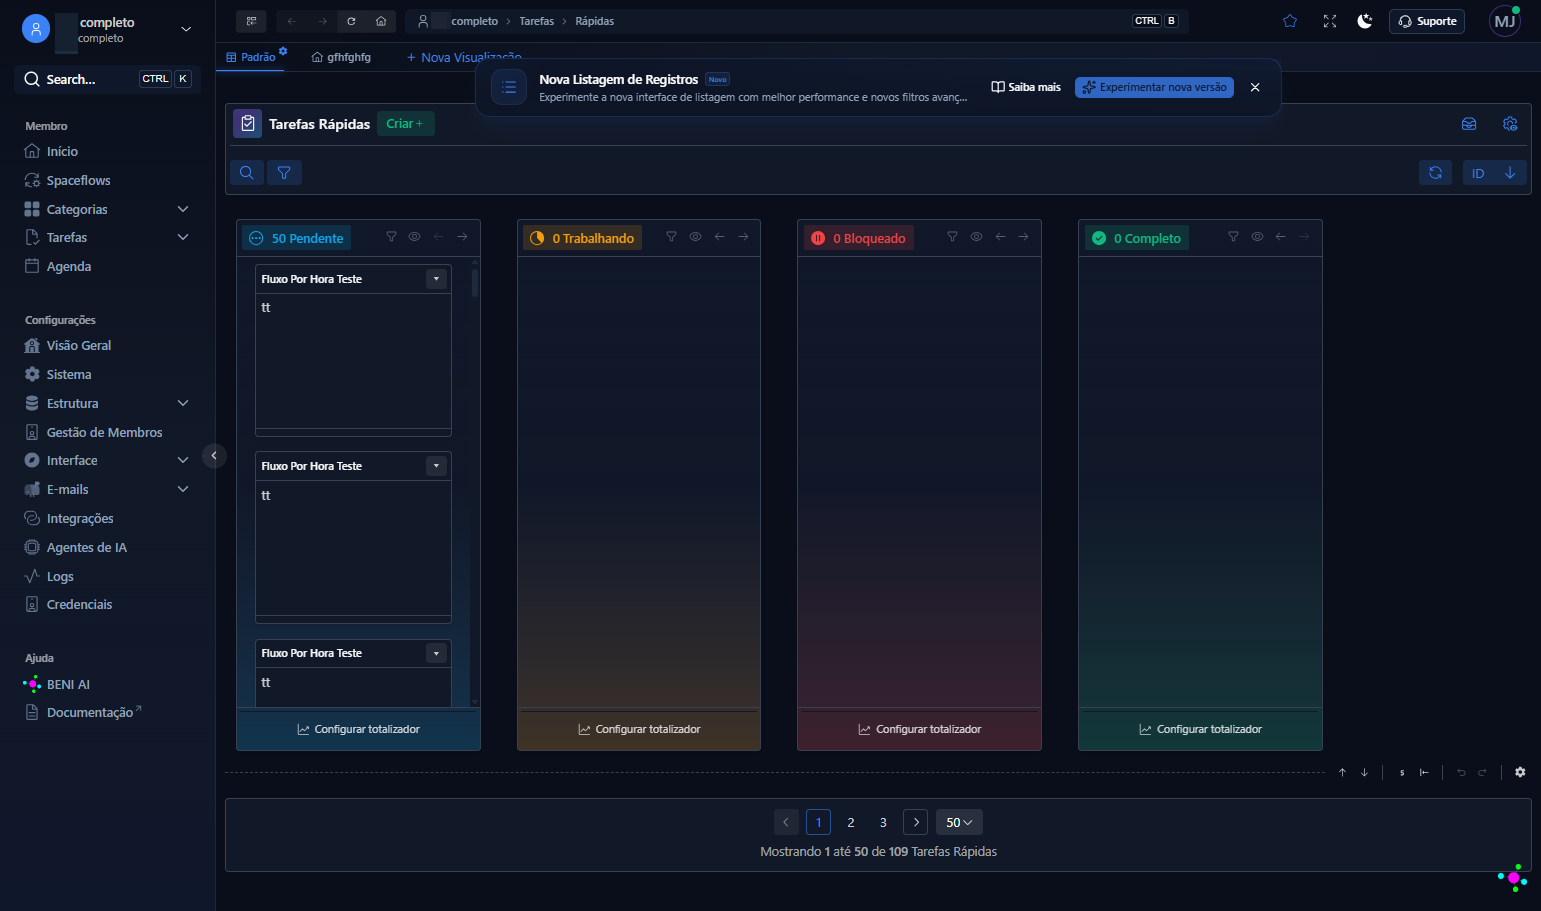Open the MJ user avatar
The height and width of the screenshot is (911, 1541).
pyautogui.click(x=1505, y=21)
